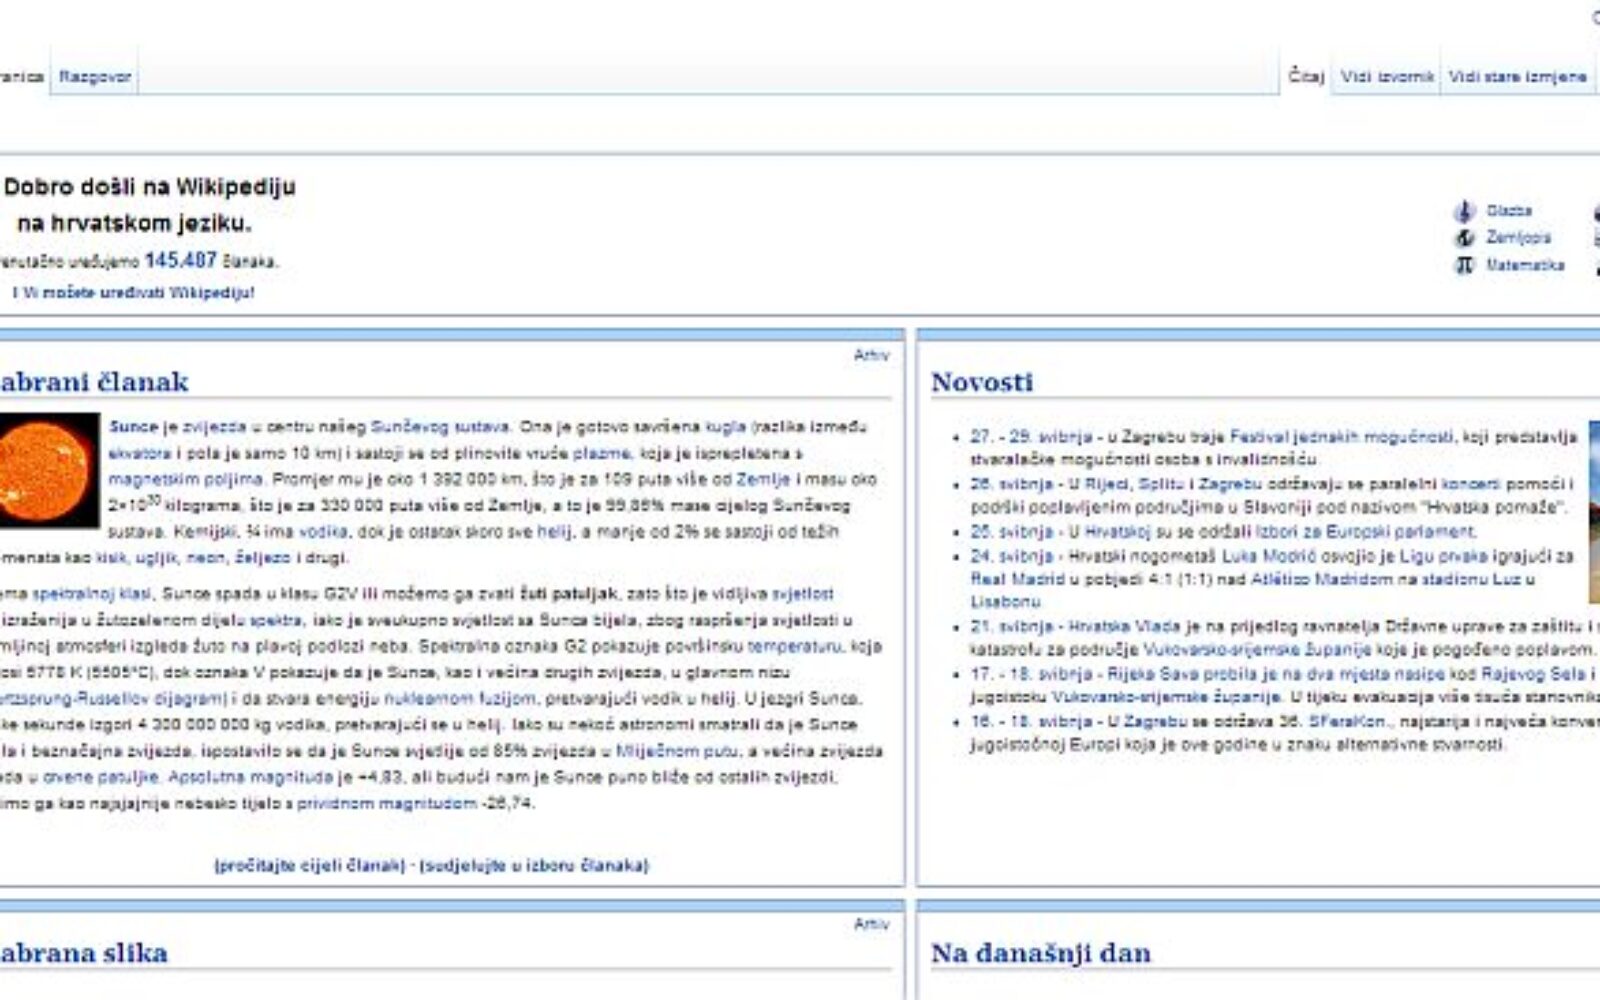Image resolution: width=1600 pixels, height=1000 pixels.
Task: Open the Matematika portal link
Action: pyautogui.click(x=1525, y=265)
